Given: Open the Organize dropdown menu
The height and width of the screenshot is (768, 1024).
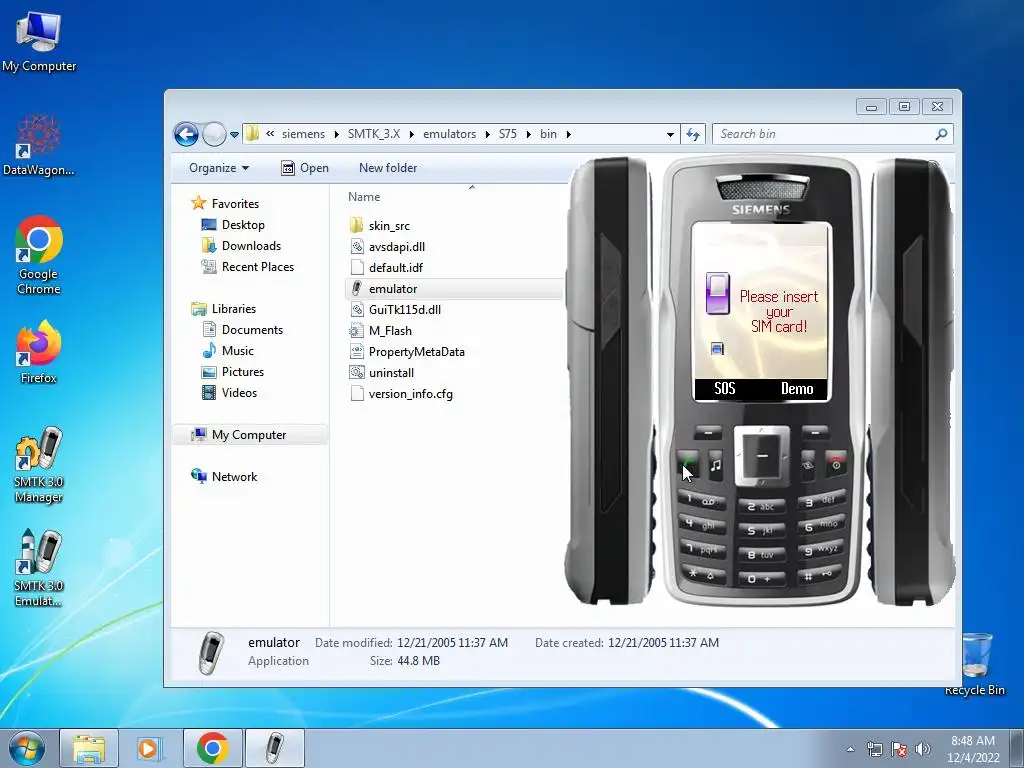Looking at the screenshot, I should click(x=219, y=168).
